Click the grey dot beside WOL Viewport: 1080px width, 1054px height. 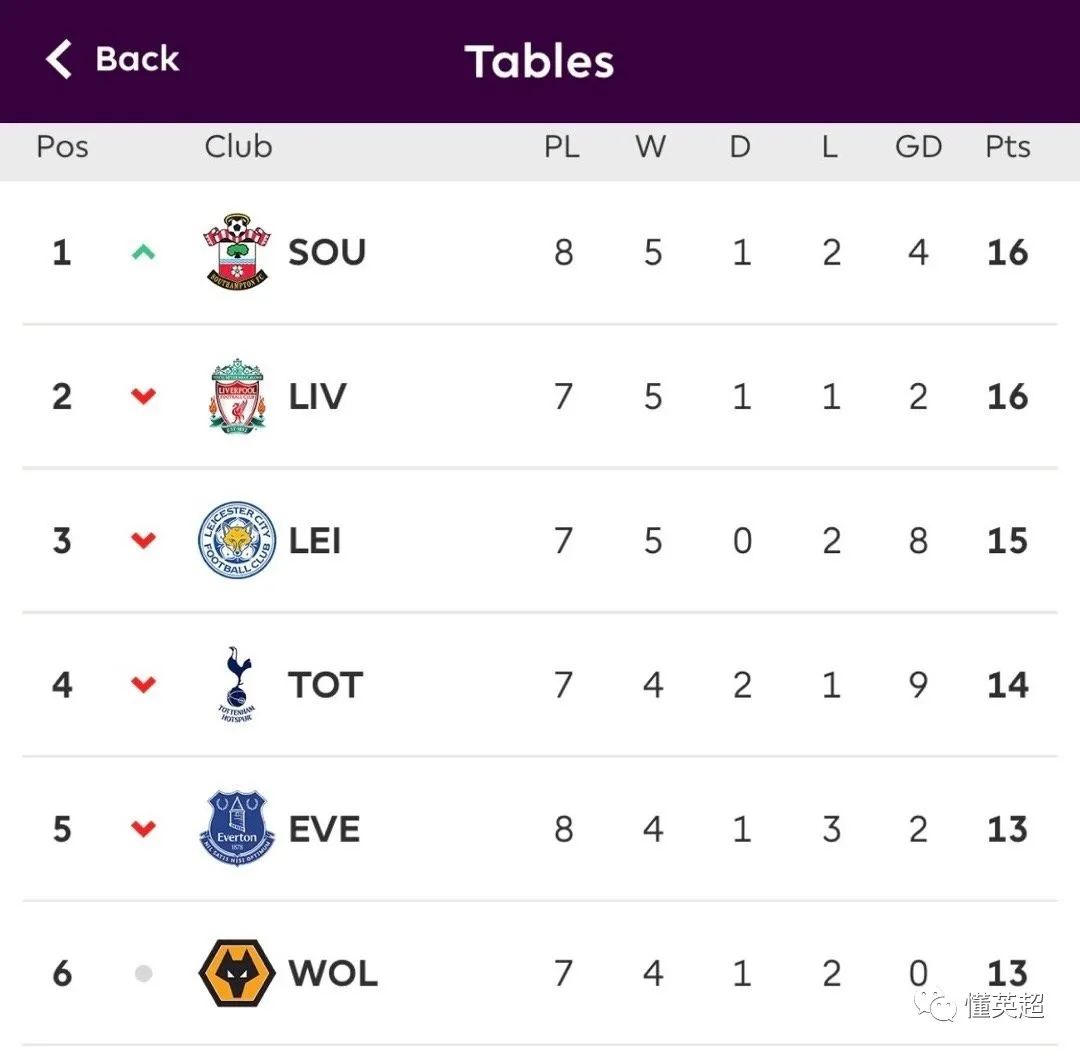click(143, 973)
